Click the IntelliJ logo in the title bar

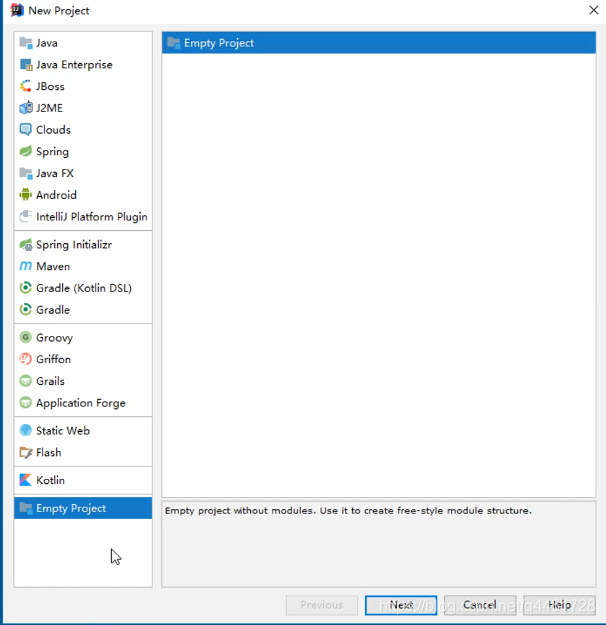17,10
